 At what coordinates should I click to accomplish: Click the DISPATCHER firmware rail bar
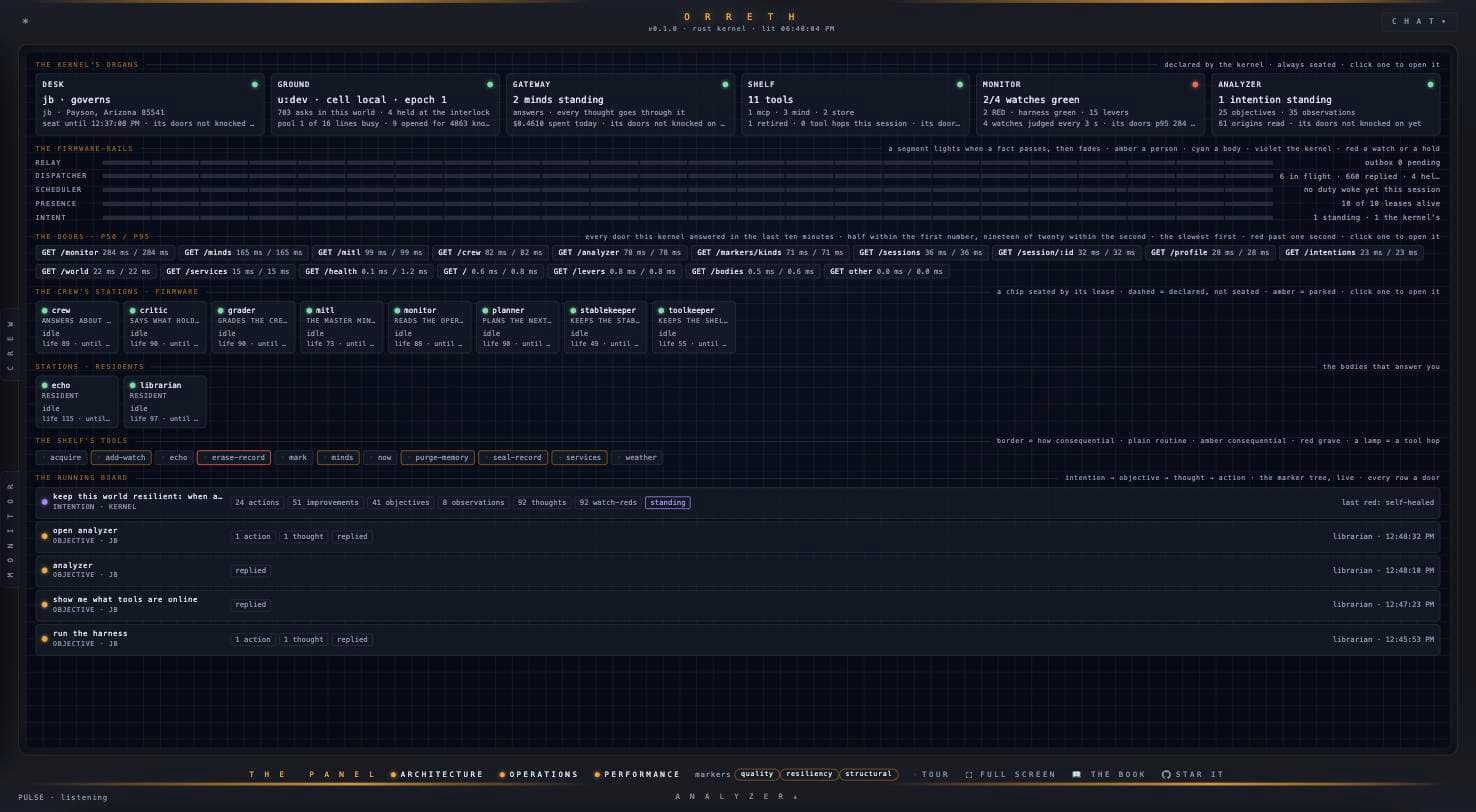(x=687, y=176)
